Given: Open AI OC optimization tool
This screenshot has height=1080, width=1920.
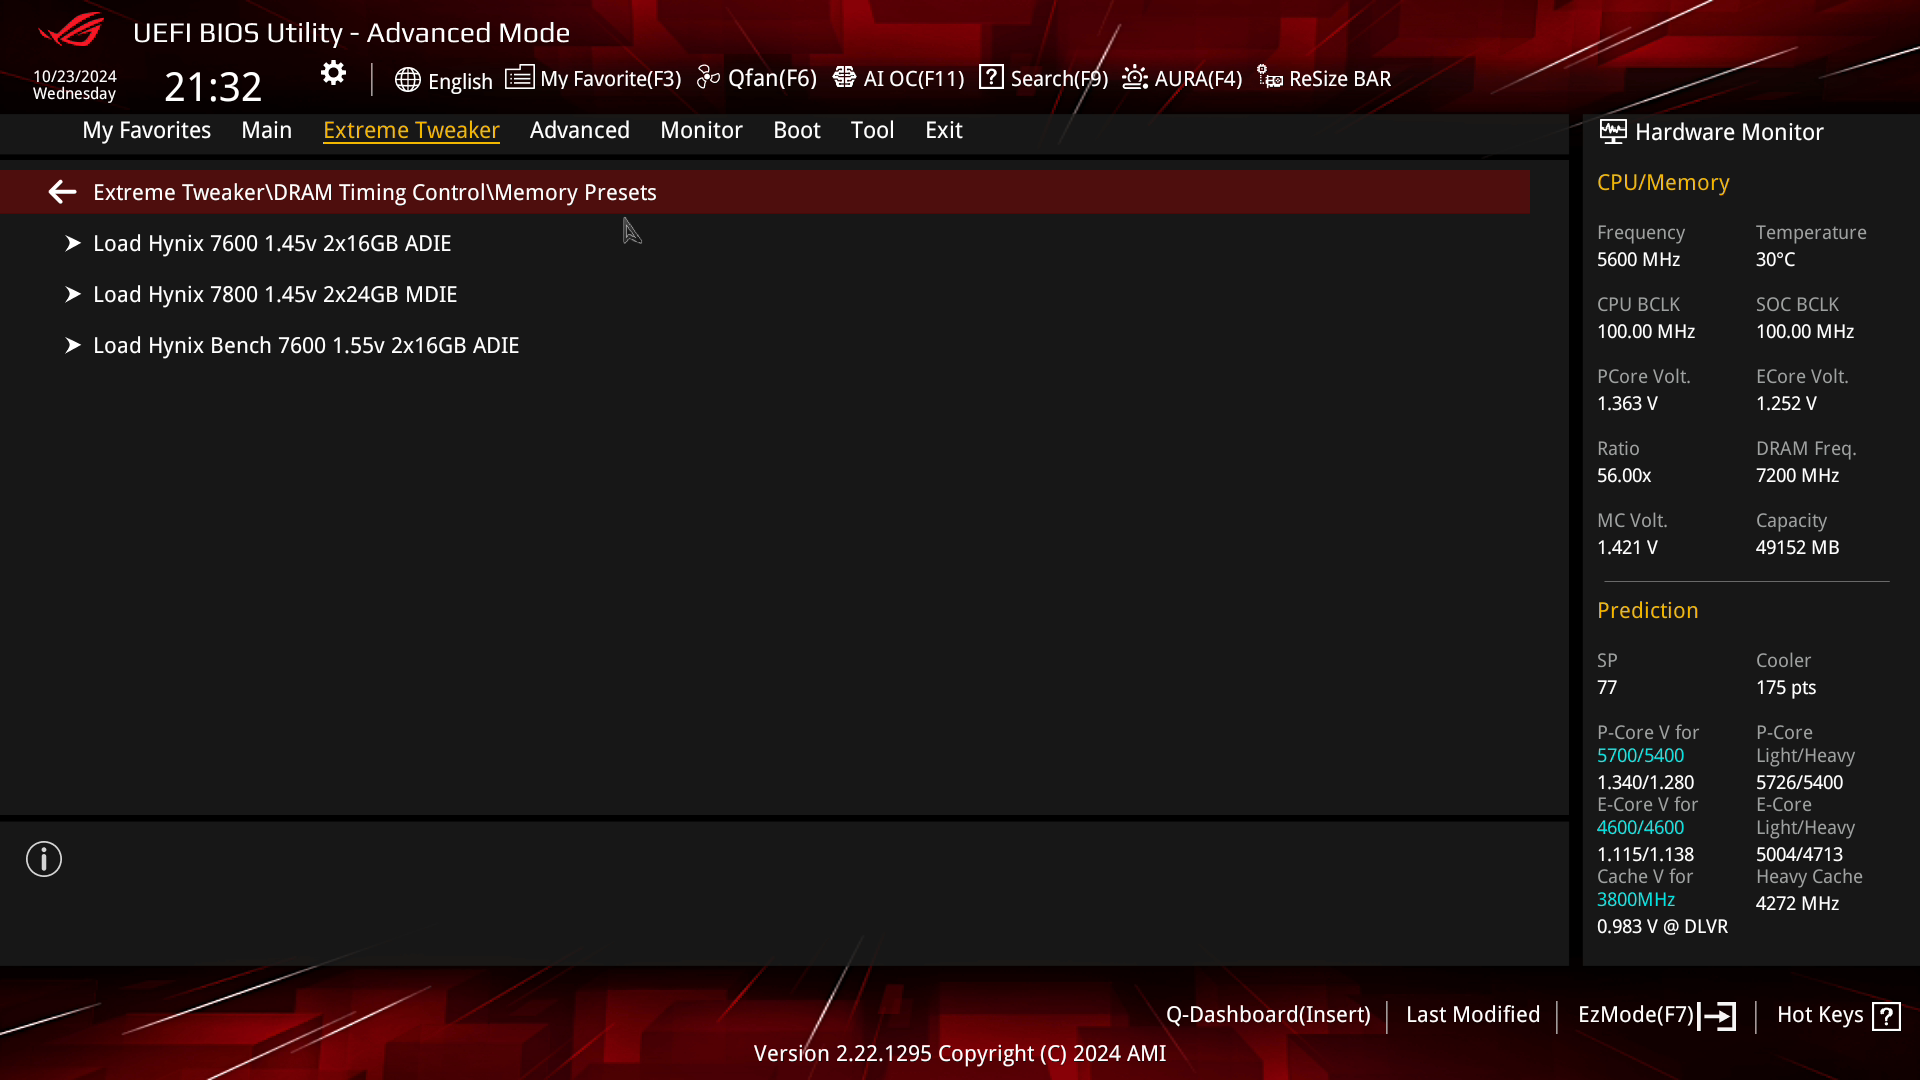Looking at the screenshot, I should click(x=901, y=78).
